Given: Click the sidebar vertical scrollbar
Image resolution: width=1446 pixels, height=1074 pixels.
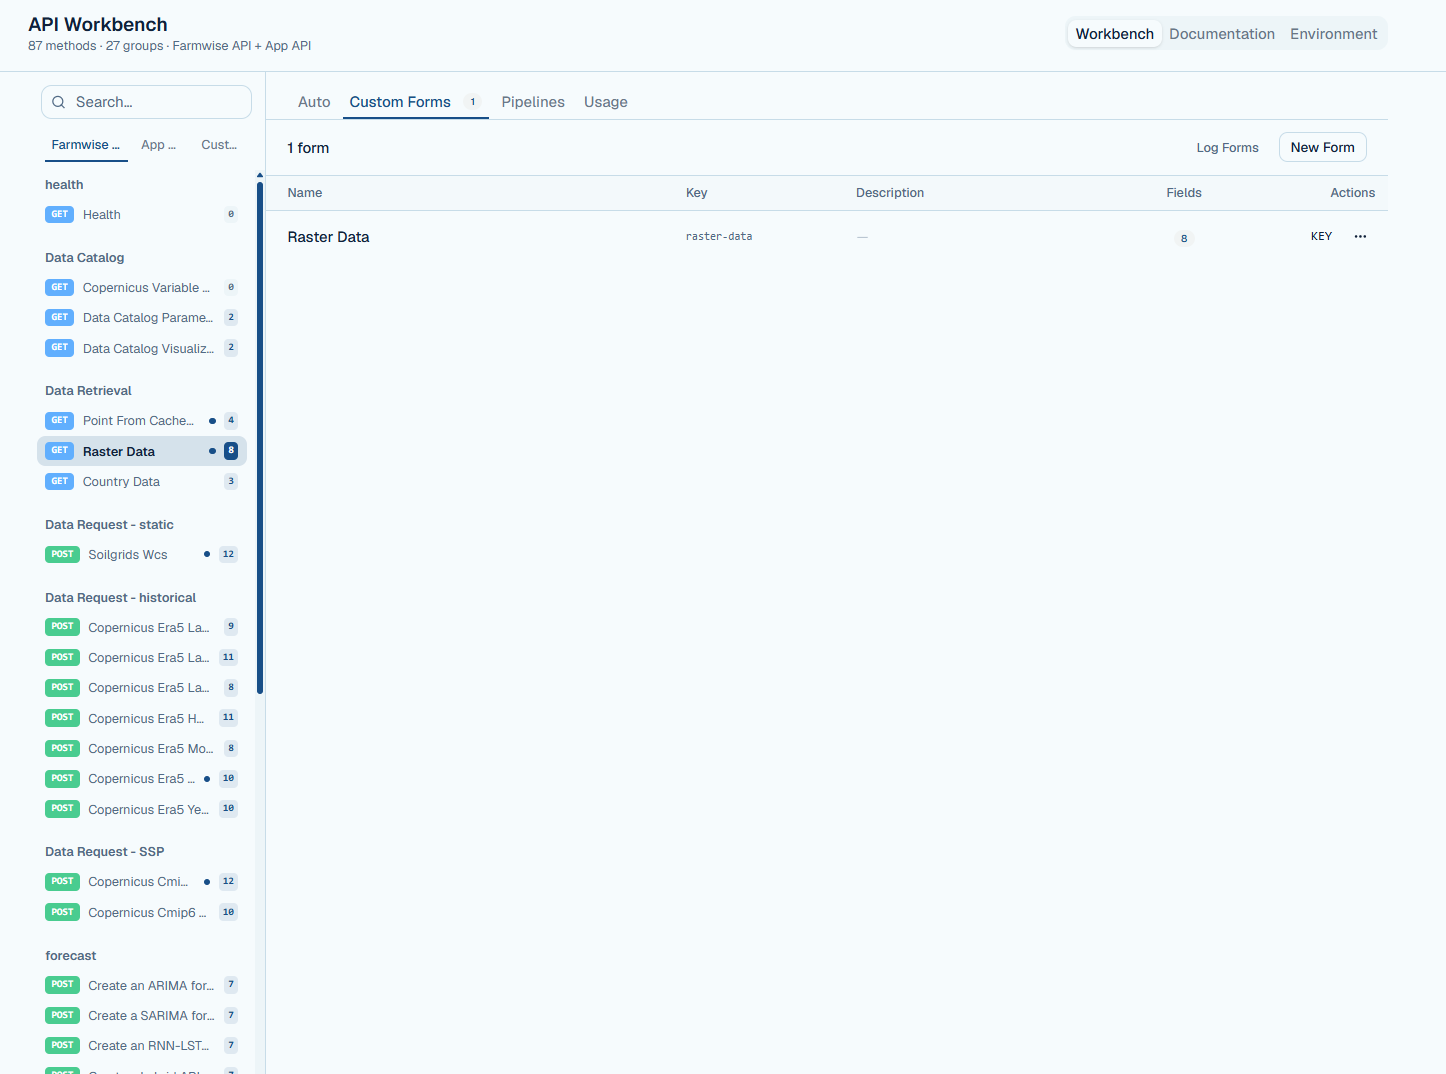Looking at the screenshot, I should pyautogui.click(x=260, y=437).
